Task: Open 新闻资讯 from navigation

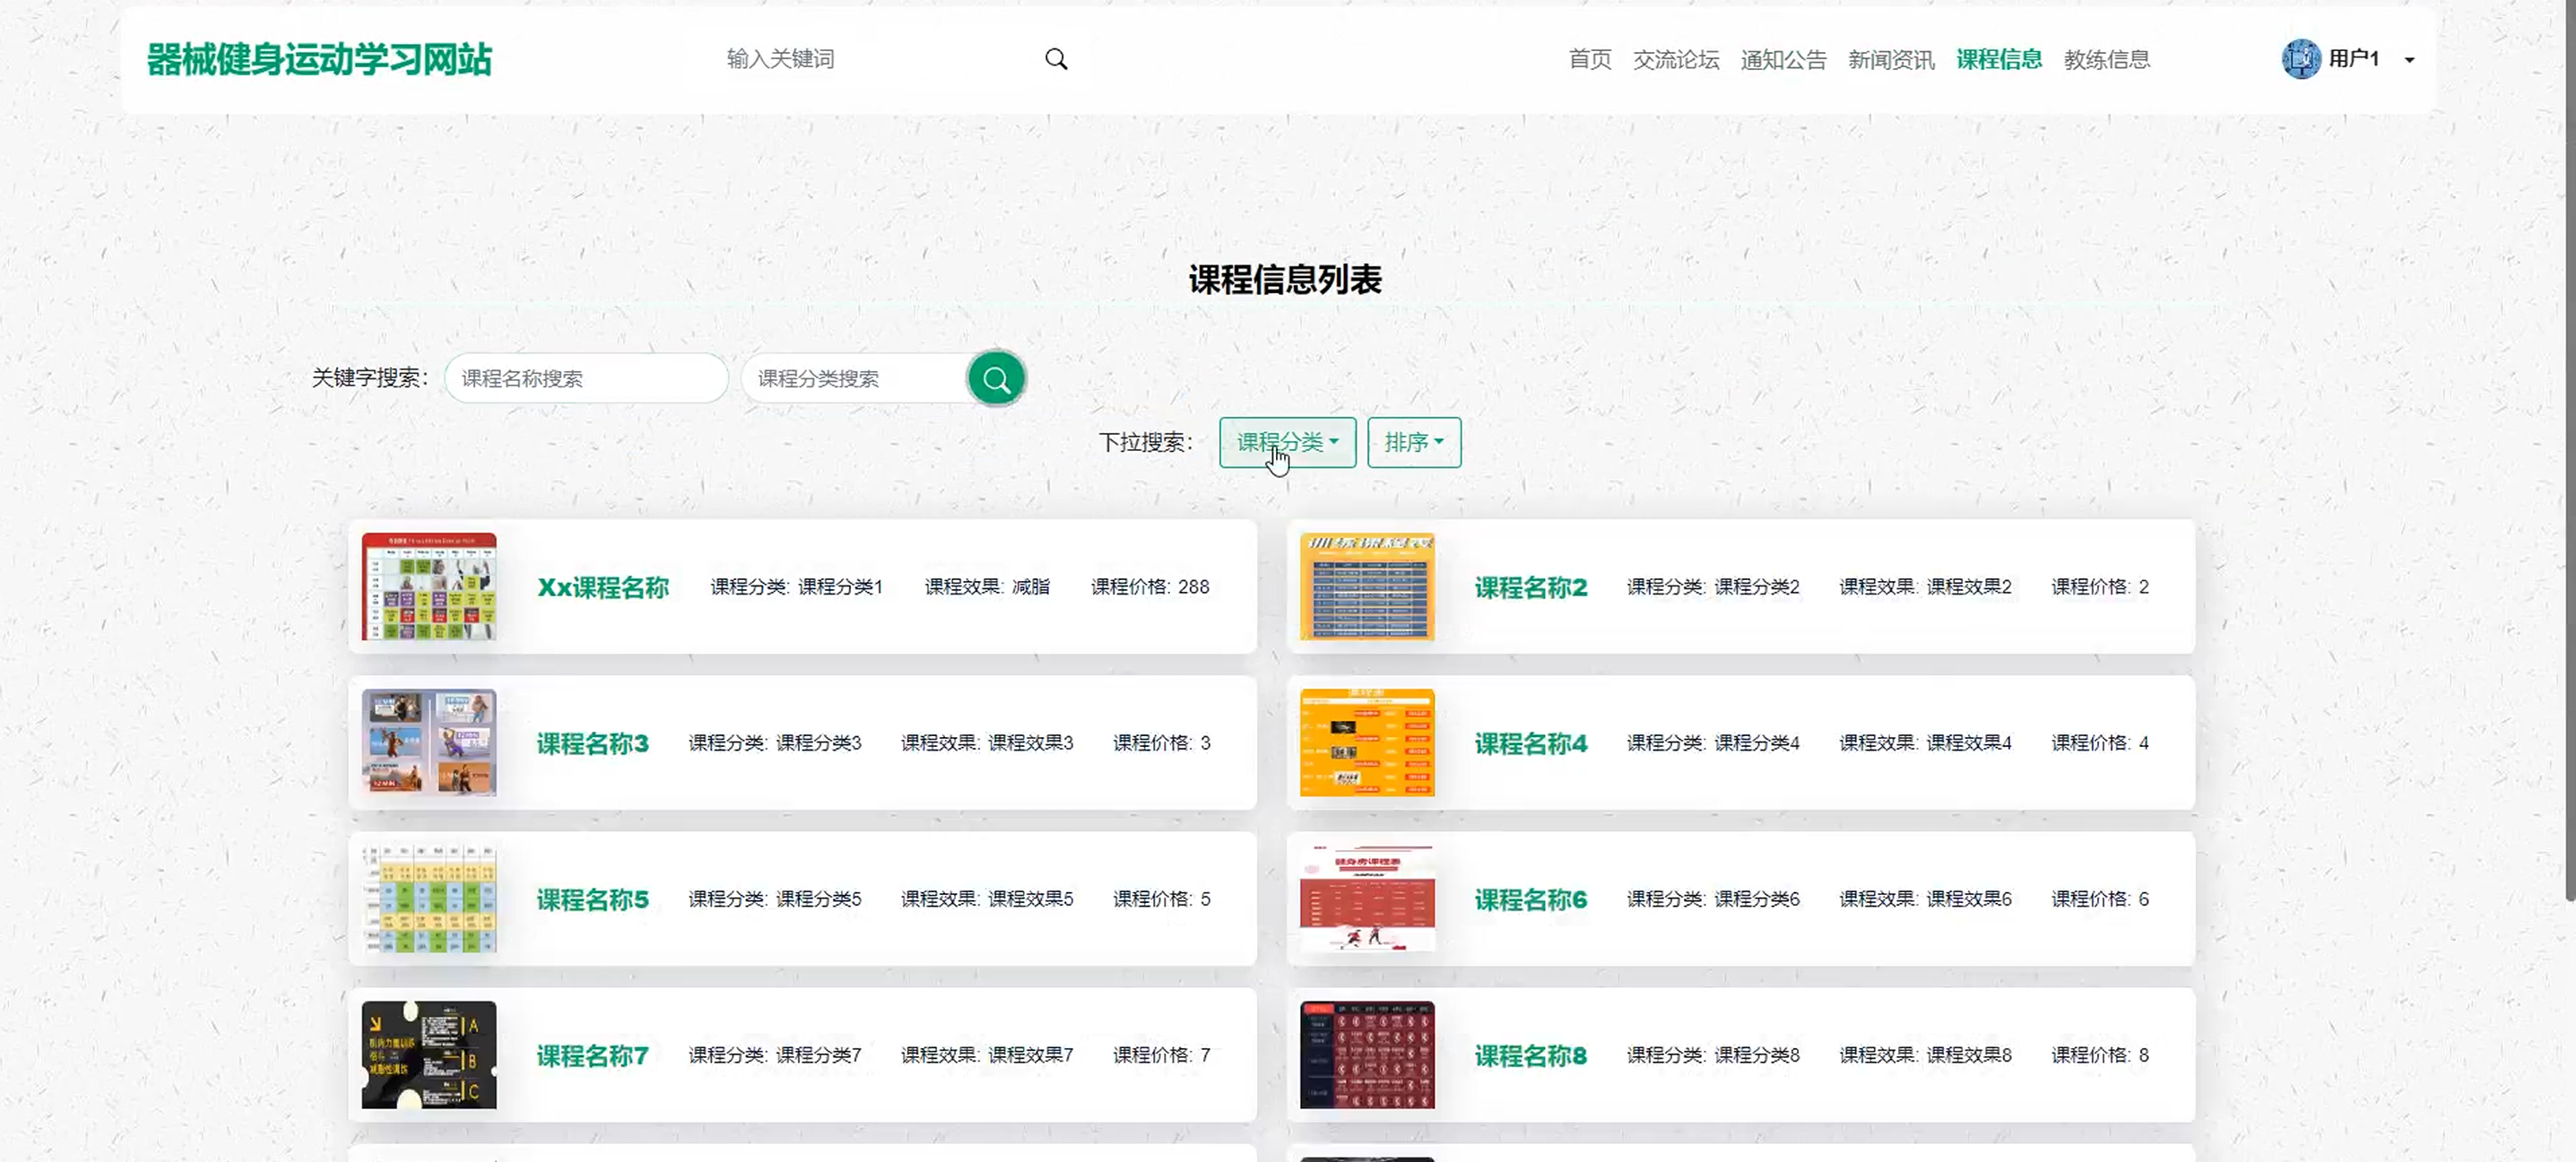Action: tap(1890, 59)
